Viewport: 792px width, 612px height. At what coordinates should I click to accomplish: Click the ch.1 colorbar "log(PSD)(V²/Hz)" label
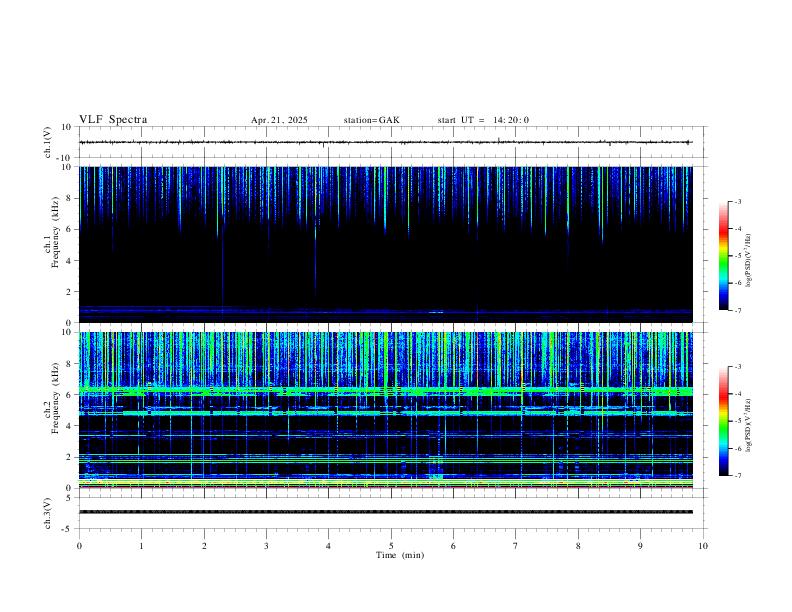coord(748,260)
